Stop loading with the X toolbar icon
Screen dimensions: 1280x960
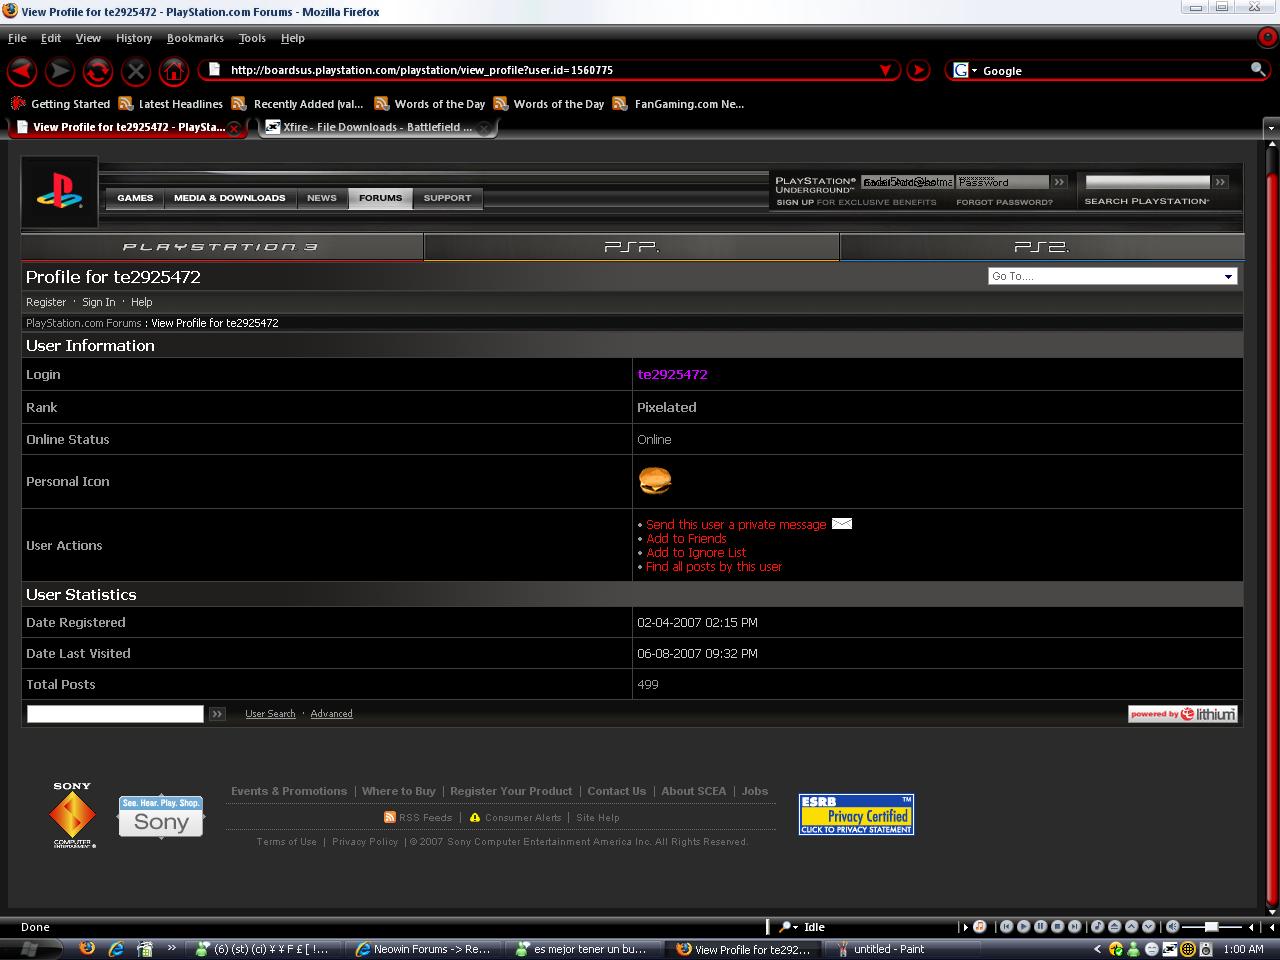[x=136, y=71]
